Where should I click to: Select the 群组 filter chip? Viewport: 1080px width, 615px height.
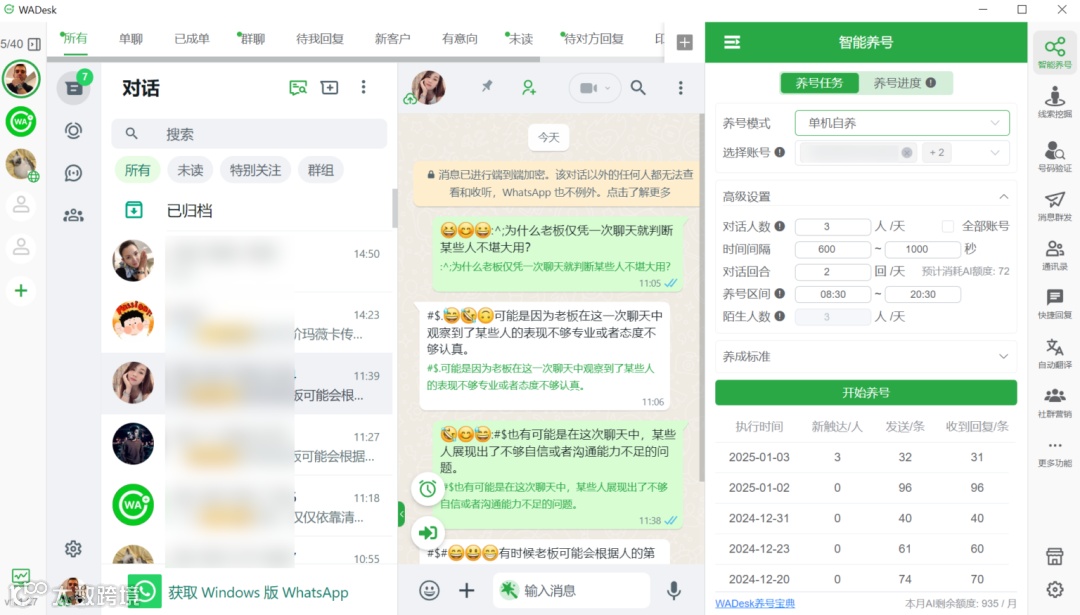click(x=320, y=170)
